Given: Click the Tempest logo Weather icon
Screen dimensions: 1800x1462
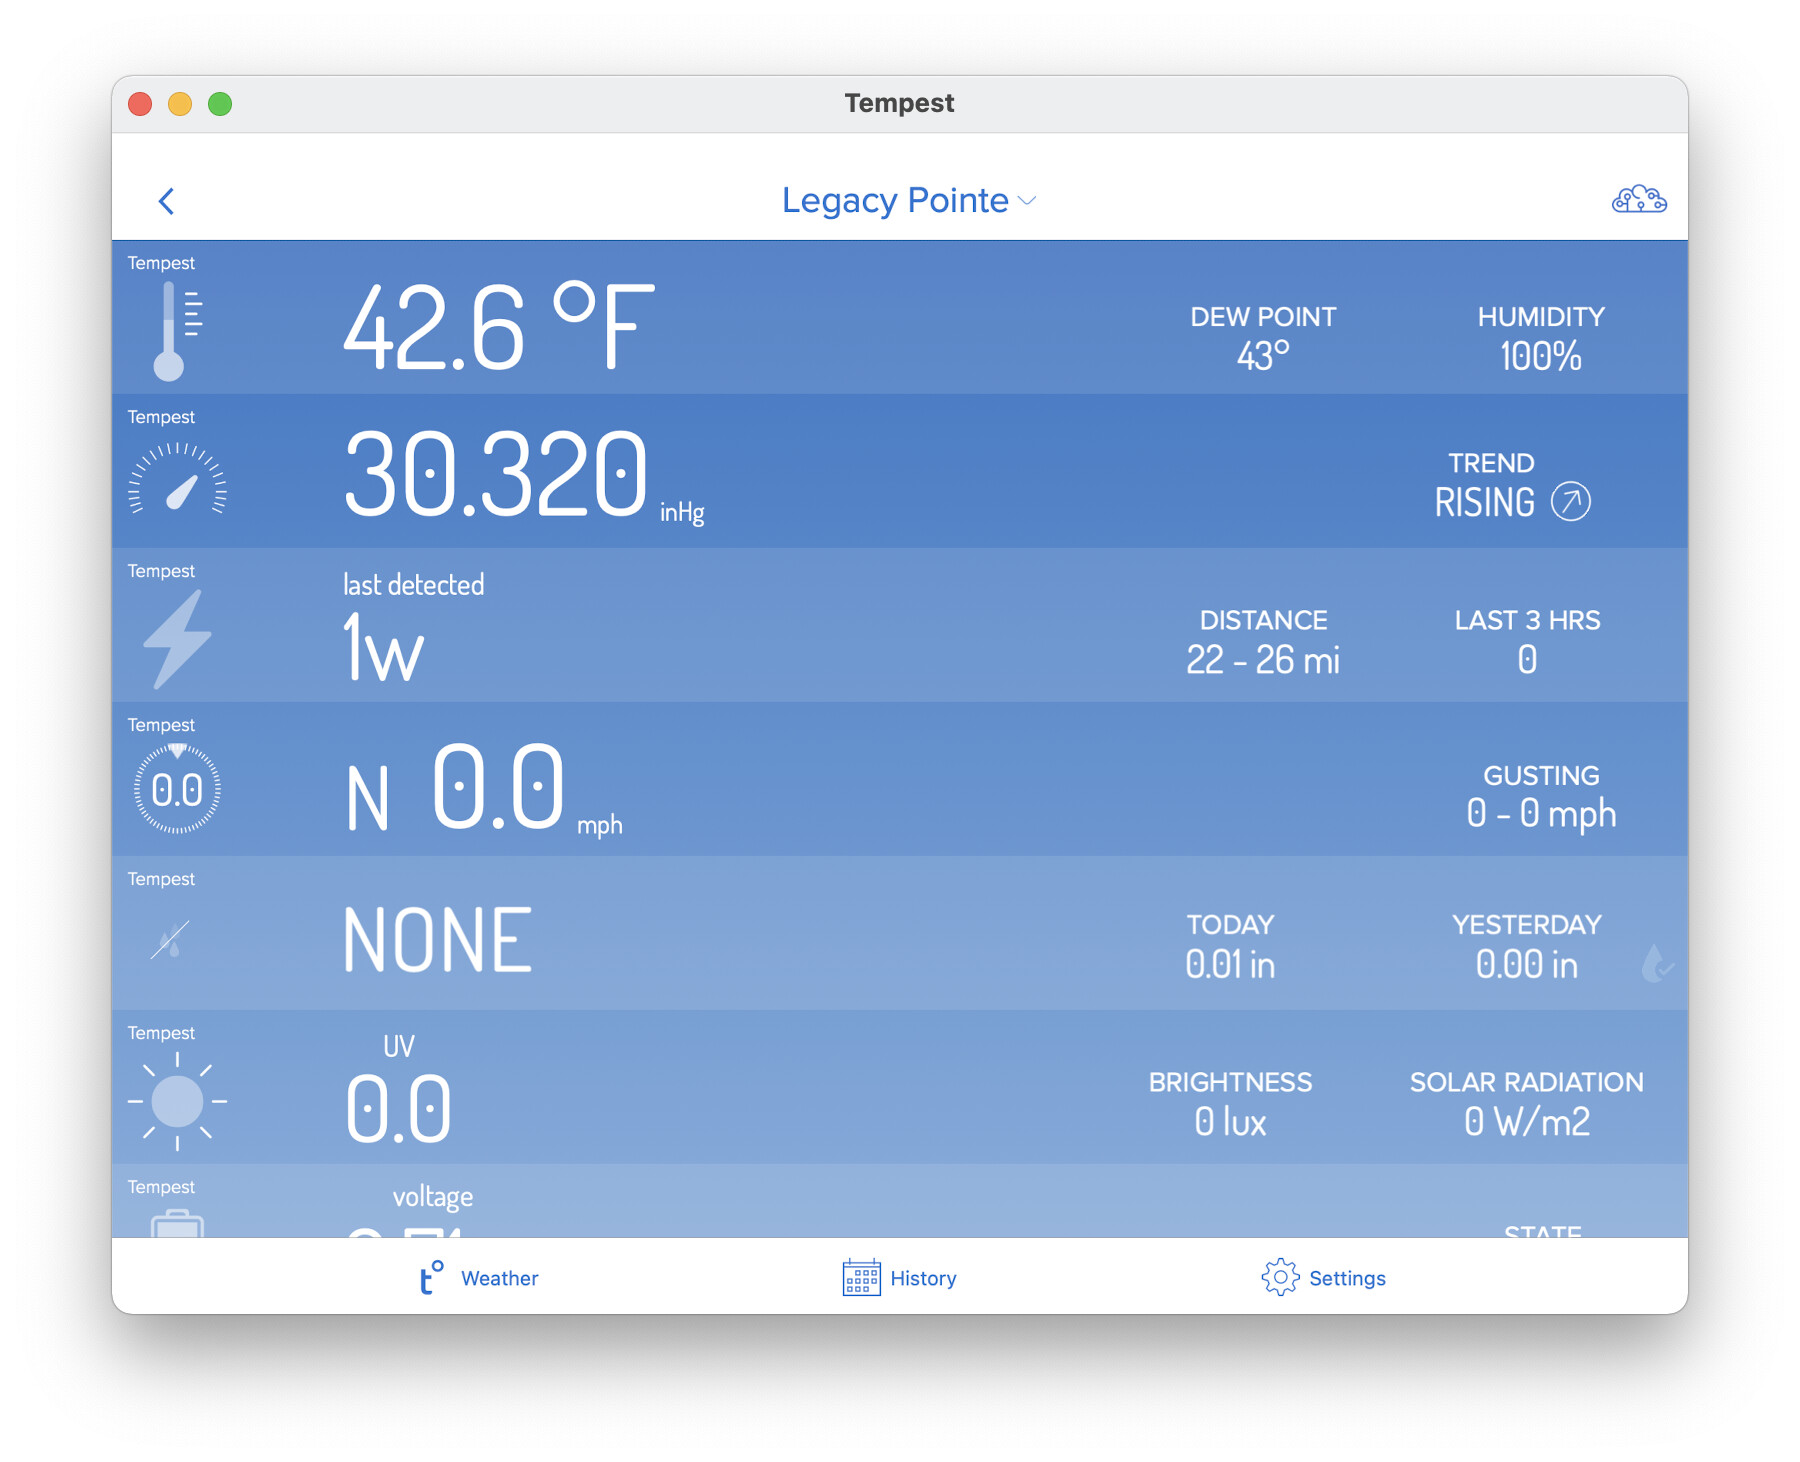Looking at the screenshot, I should [431, 1278].
